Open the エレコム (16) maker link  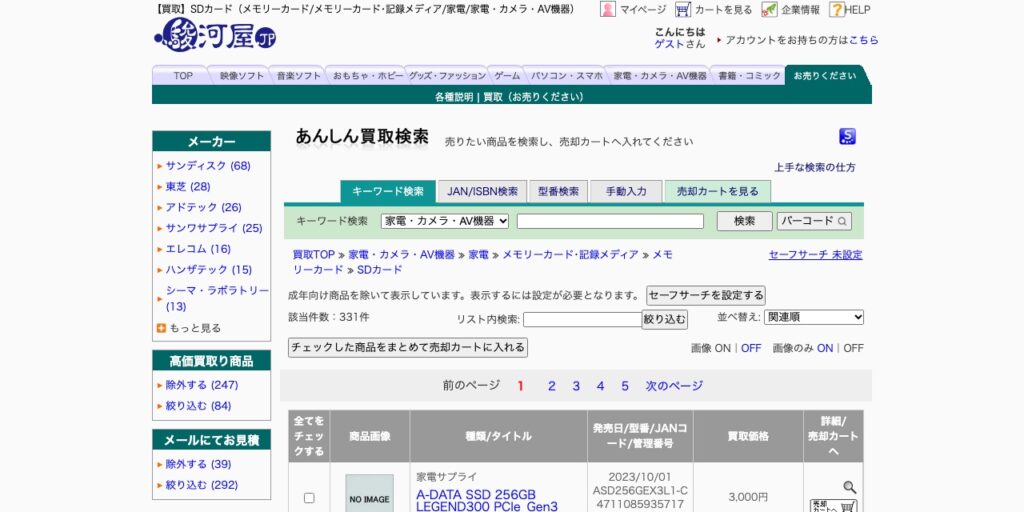198,249
